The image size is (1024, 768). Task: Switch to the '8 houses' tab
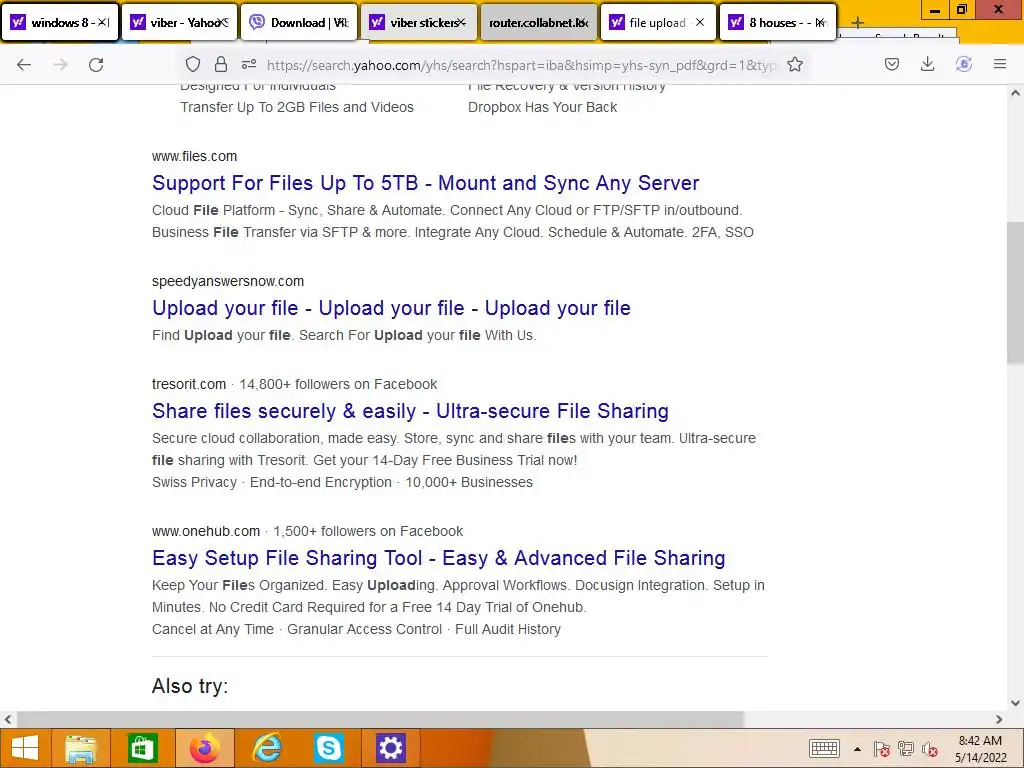[776, 22]
